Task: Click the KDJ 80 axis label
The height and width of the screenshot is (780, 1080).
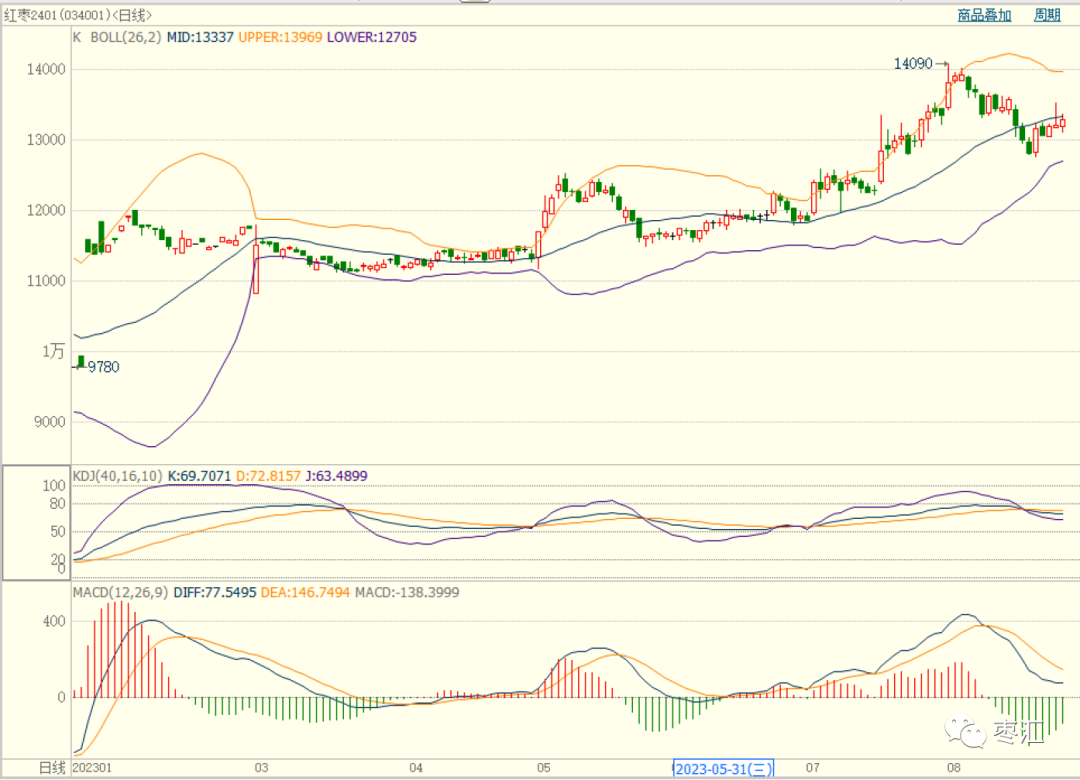Action: coord(58,504)
